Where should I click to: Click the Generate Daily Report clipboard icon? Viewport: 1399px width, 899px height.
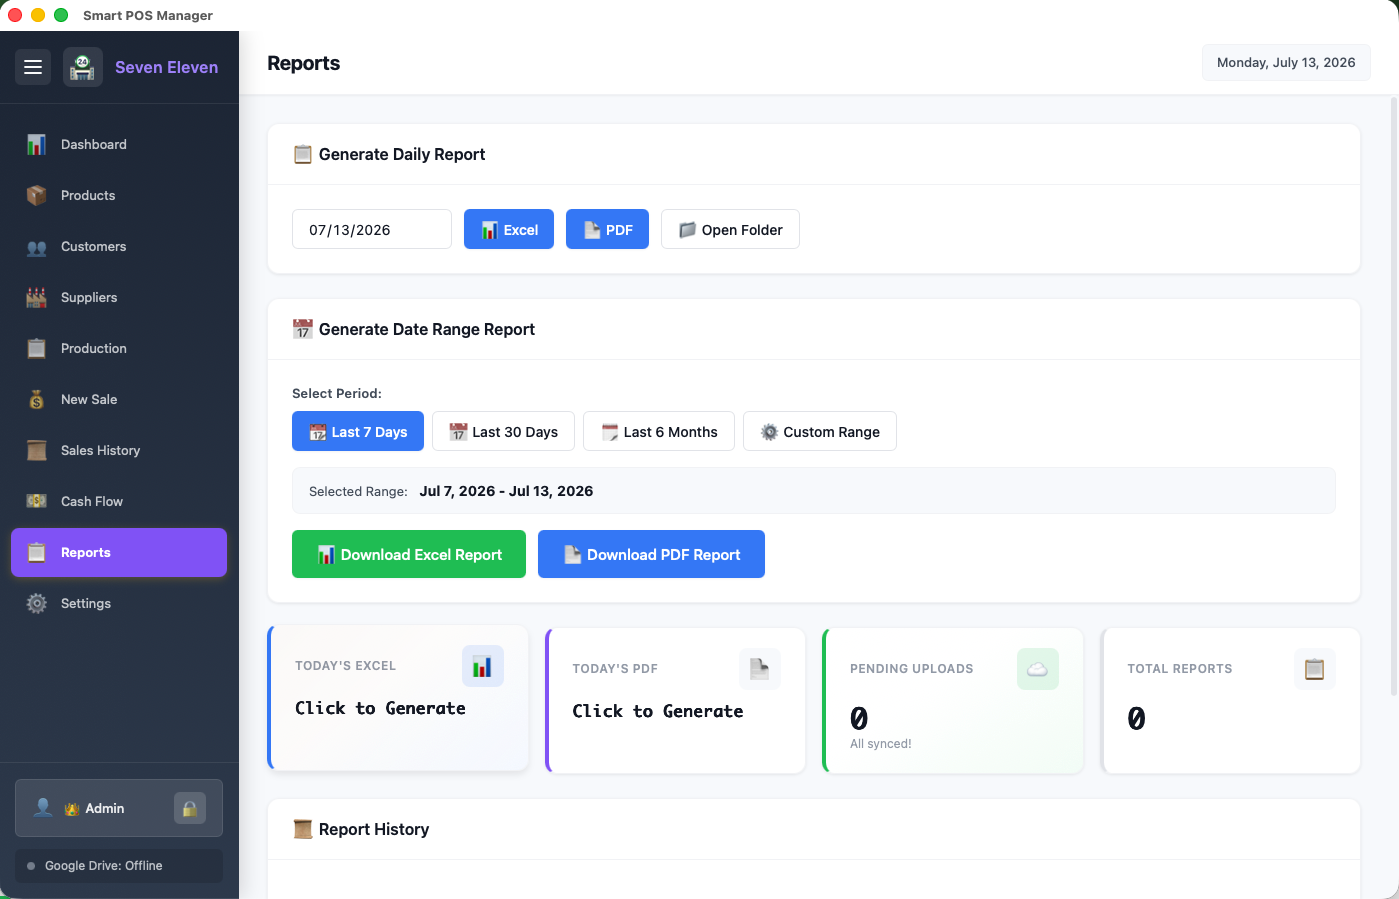(x=303, y=154)
